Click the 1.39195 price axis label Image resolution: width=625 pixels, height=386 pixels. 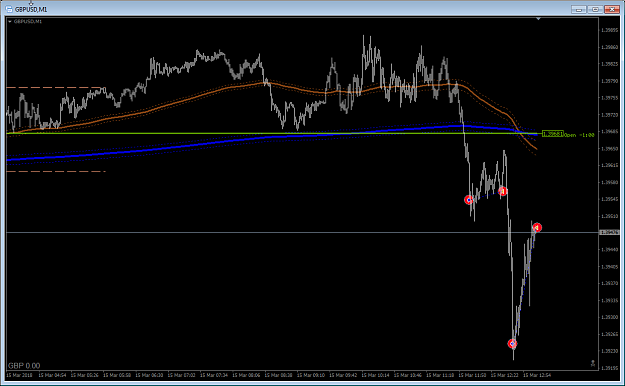[x=610, y=368]
